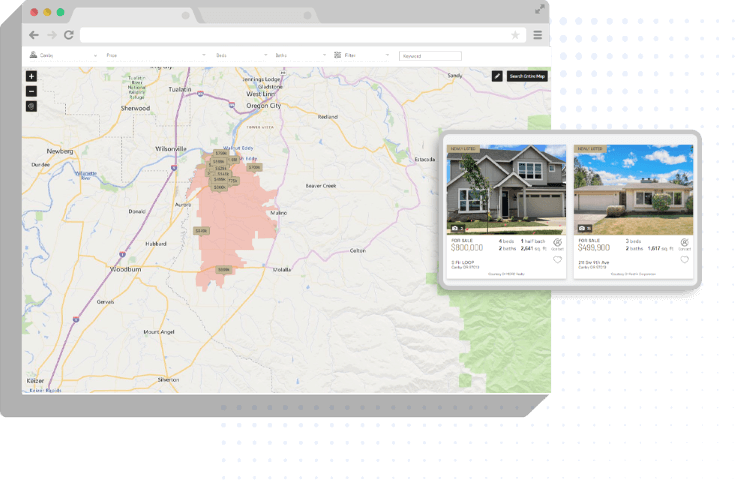735x480 pixels.
Task: Click the Search Entire Map button
Action: click(527, 76)
